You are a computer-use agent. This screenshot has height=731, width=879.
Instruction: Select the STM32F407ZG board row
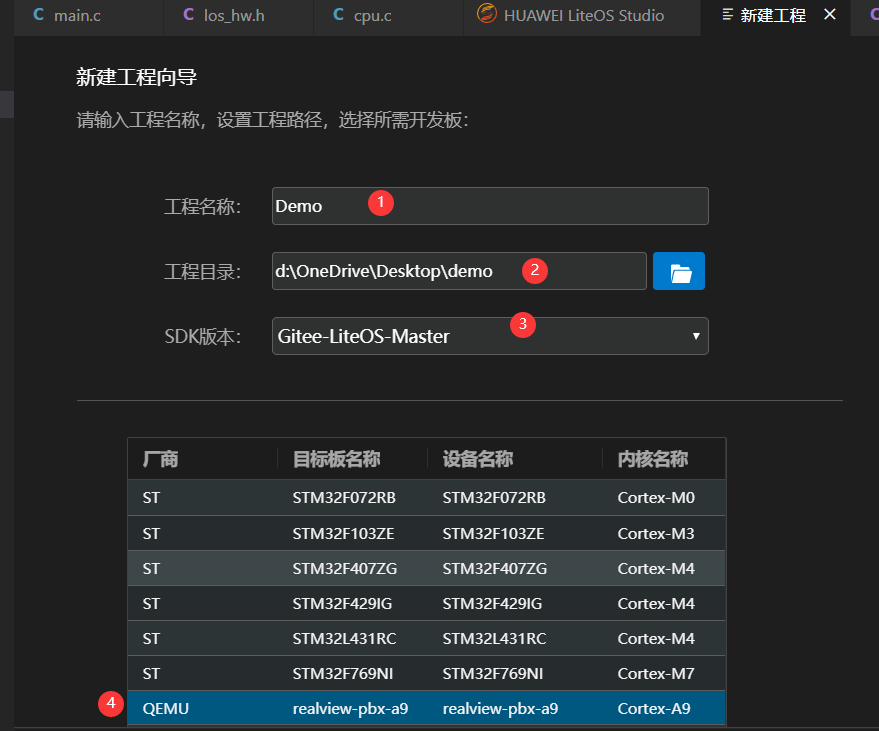426,568
